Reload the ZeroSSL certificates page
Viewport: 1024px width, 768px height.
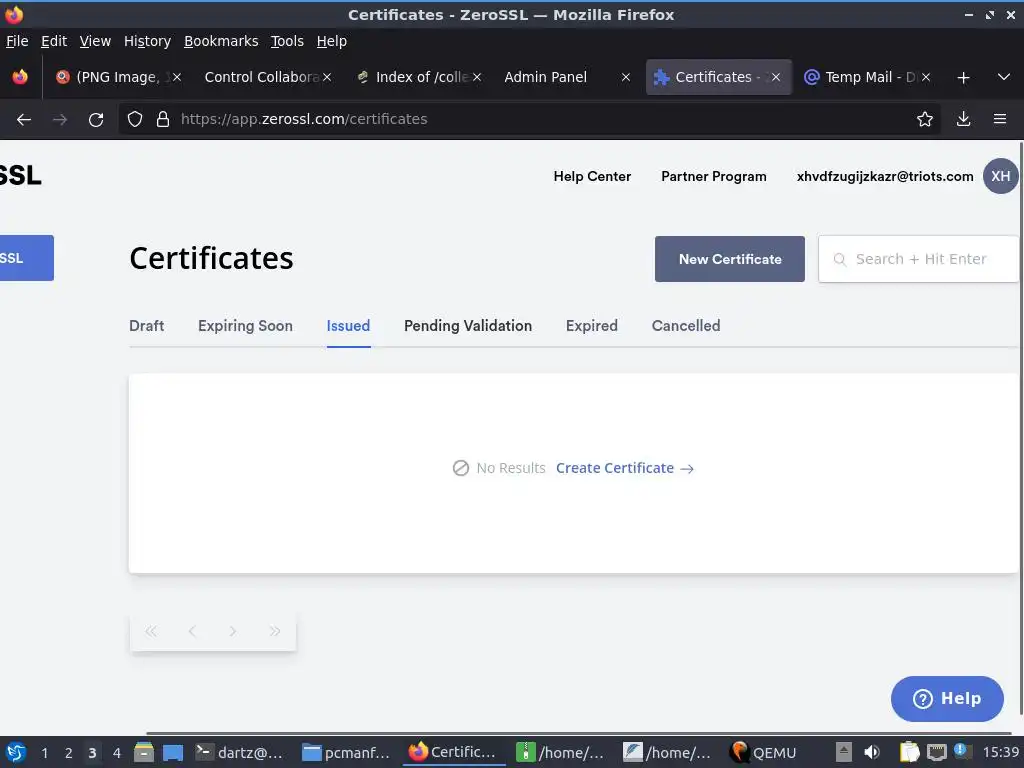tap(96, 120)
